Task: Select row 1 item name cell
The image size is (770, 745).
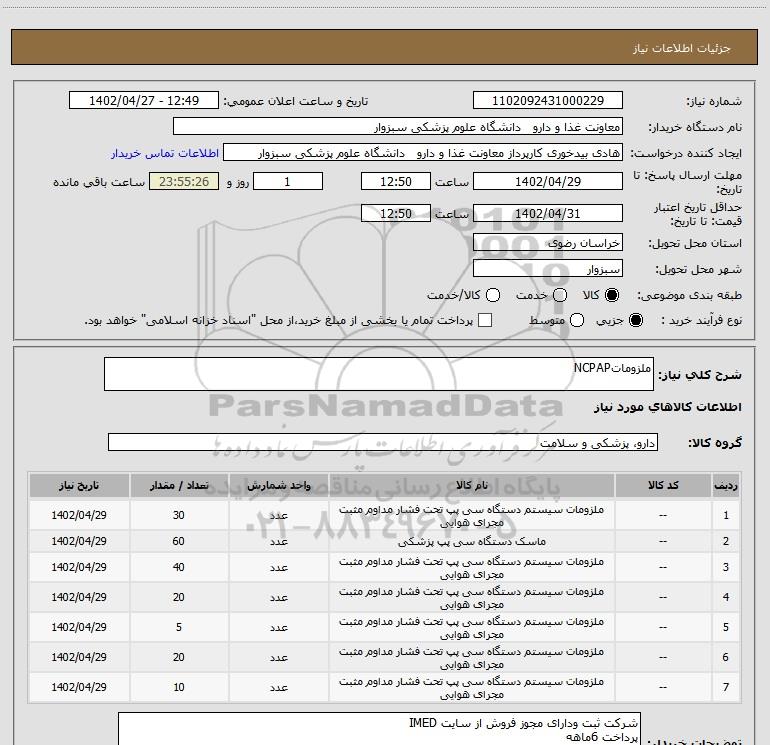Action: 472,515
